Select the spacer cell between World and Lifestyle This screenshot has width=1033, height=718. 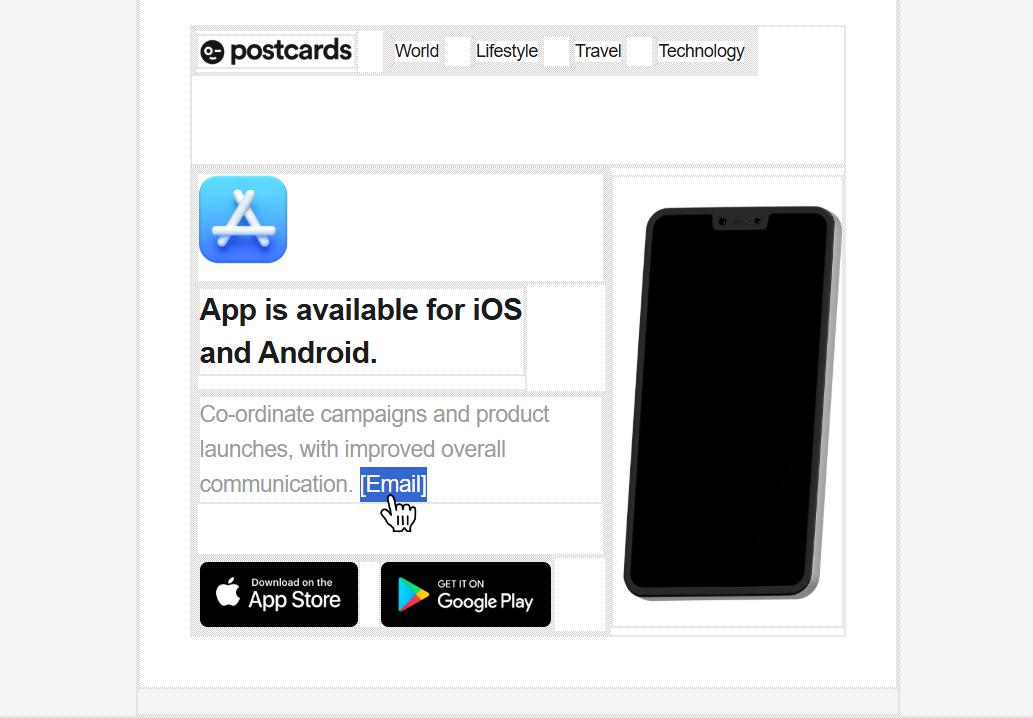[x=457, y=51]
